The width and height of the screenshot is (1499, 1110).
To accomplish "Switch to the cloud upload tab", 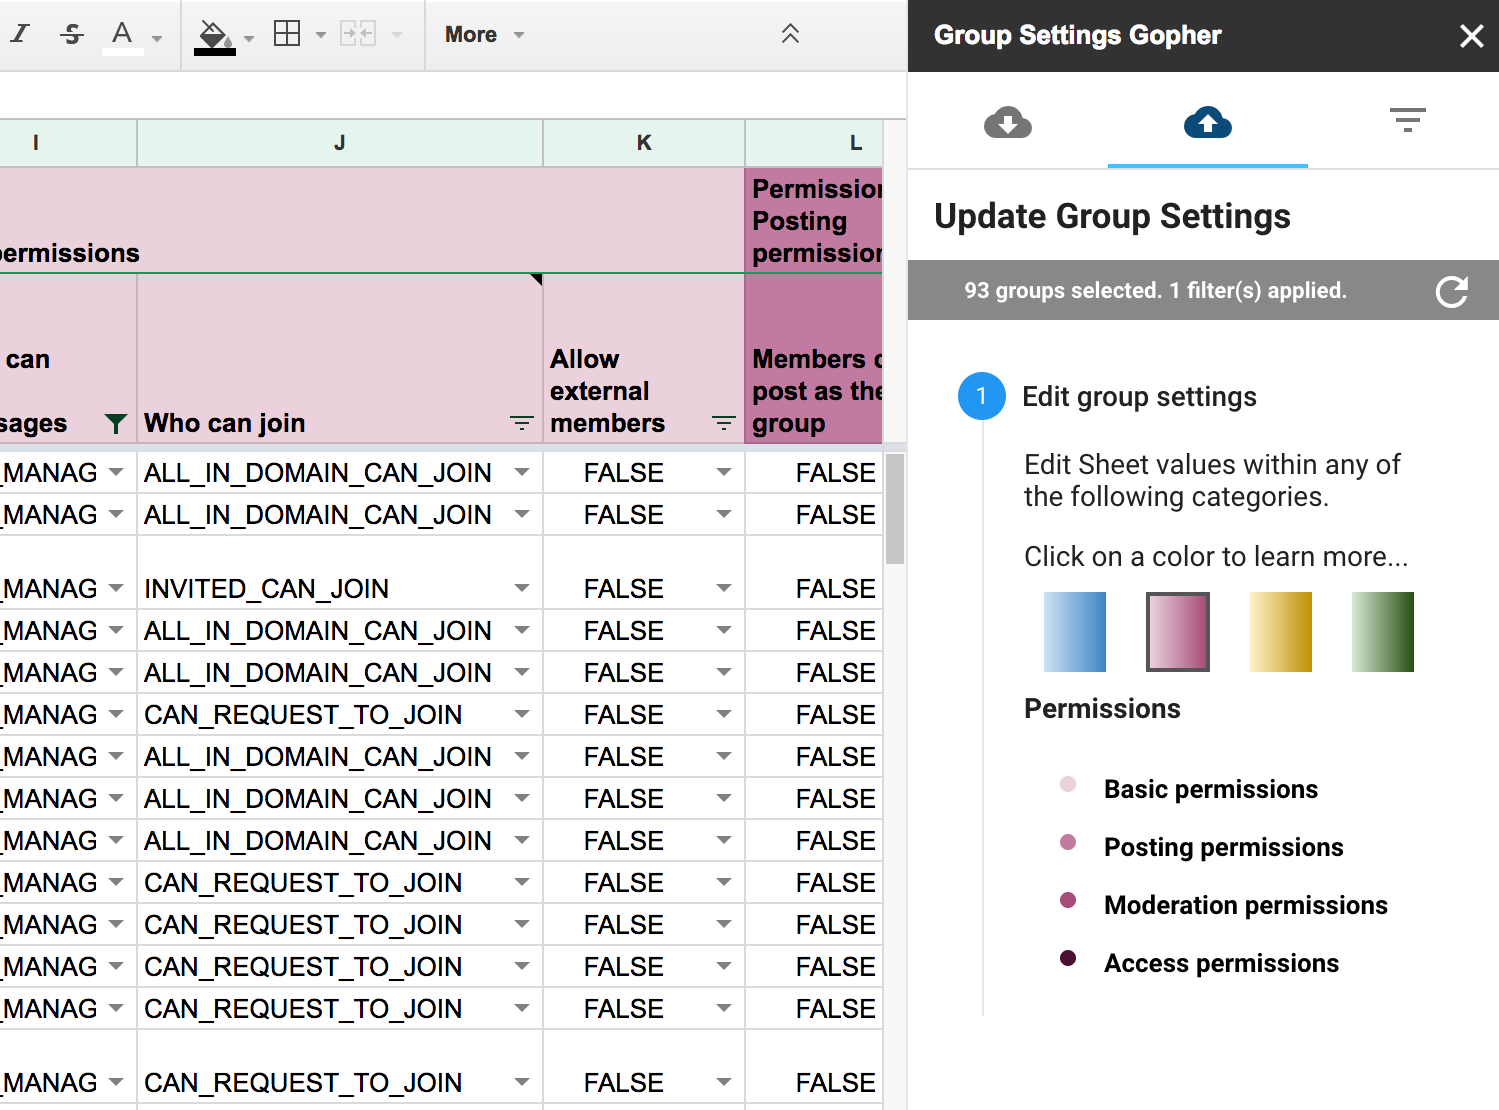I will [1207, 123].
